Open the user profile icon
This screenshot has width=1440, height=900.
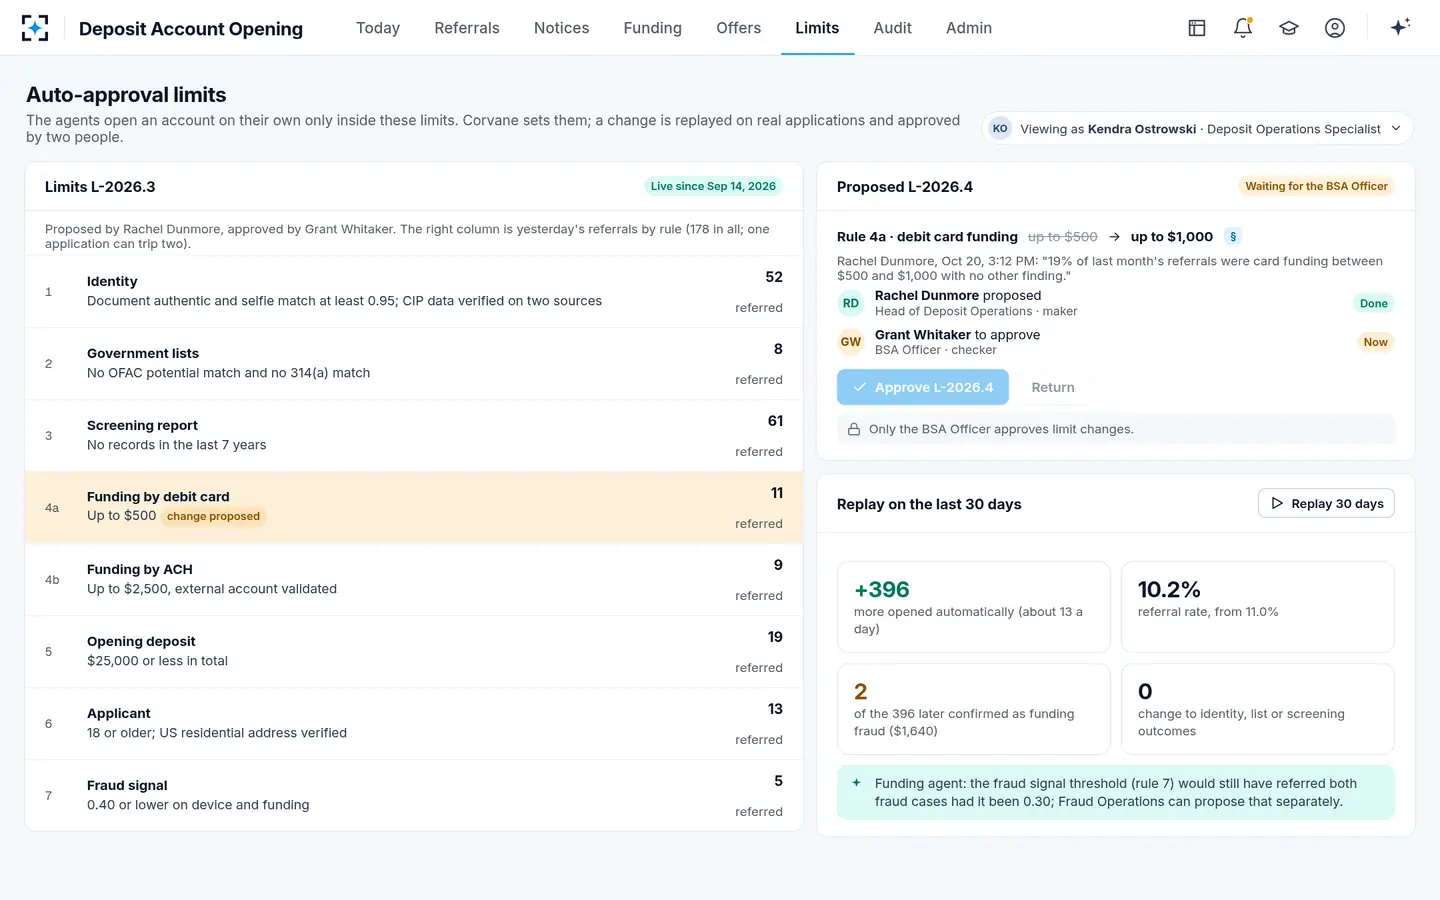(x=1335, y=28)
